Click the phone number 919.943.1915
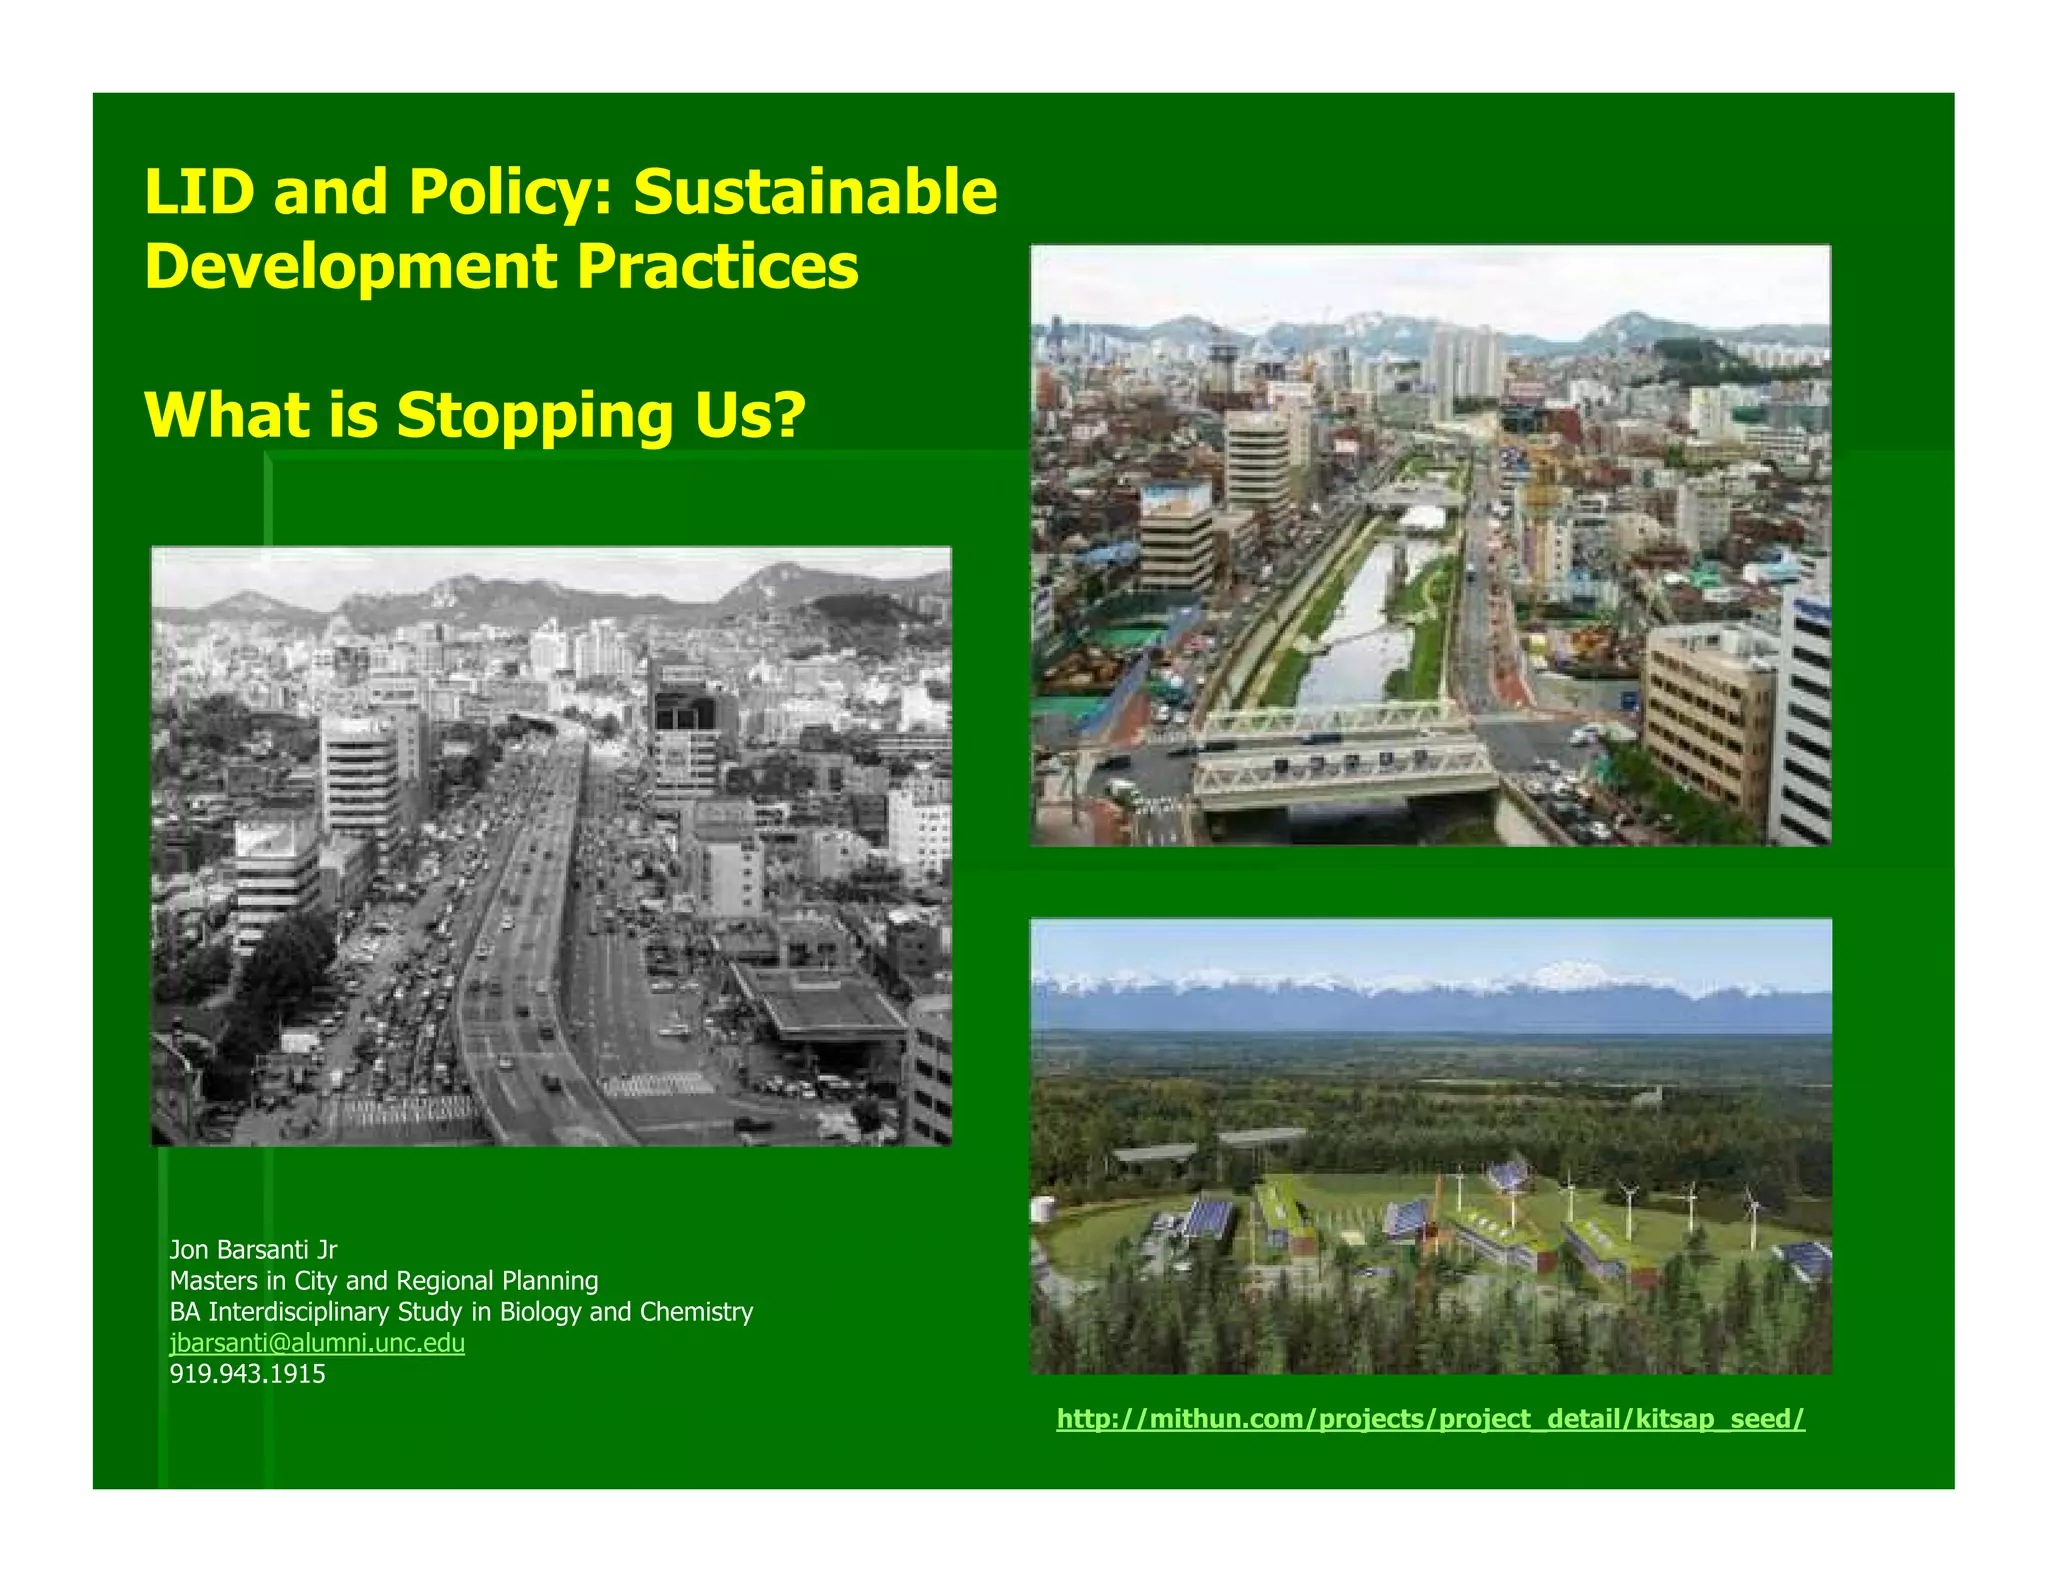Screen dimensions: 2048x1582 click(x=247, y=1374)
